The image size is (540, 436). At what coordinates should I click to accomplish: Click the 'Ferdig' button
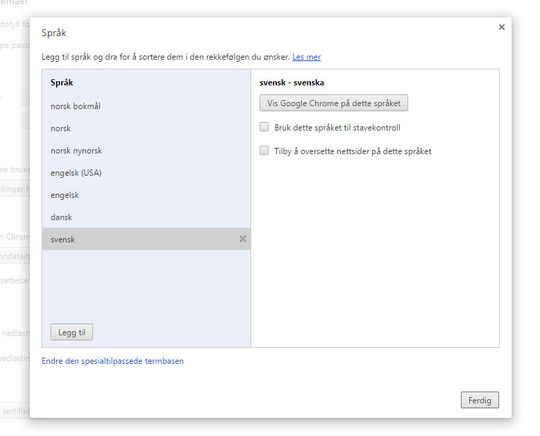click(480, 400)
